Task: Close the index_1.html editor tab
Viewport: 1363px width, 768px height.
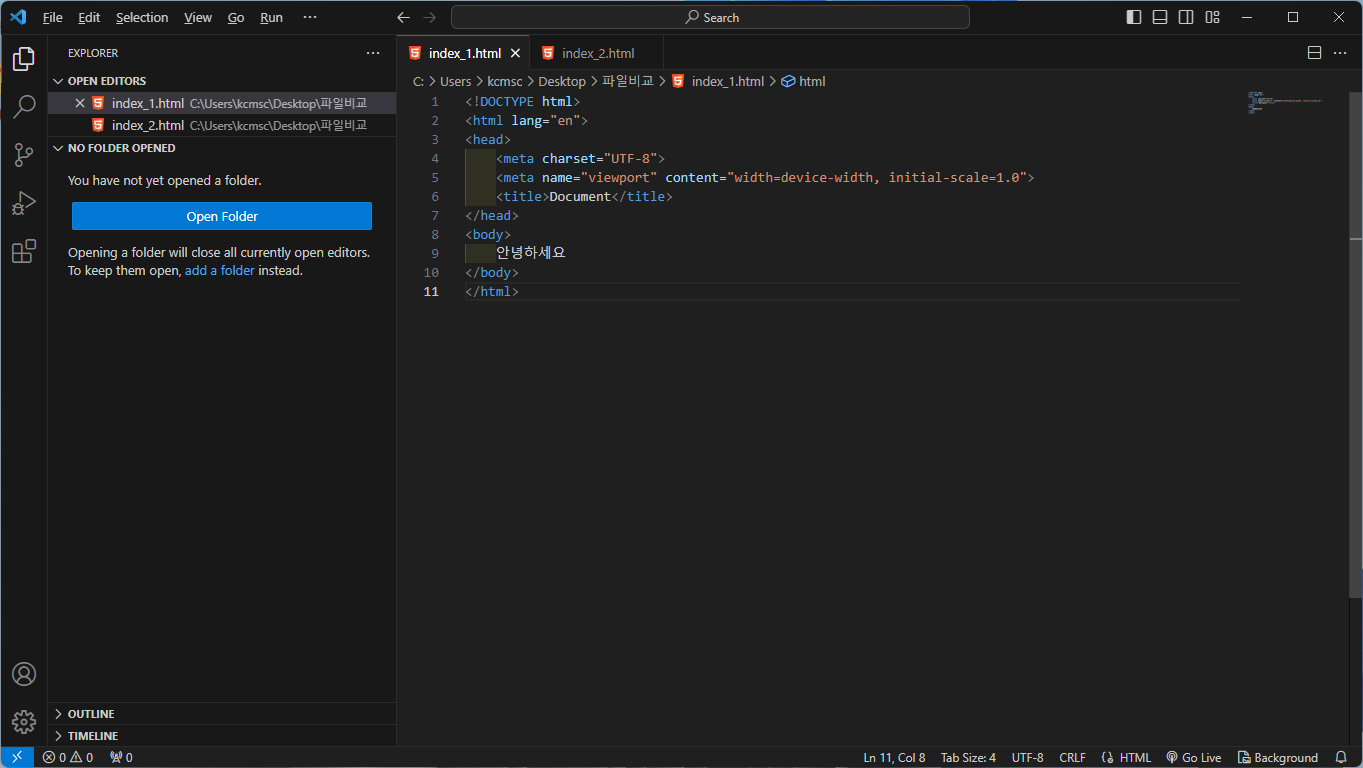Action: coord(516,53)
